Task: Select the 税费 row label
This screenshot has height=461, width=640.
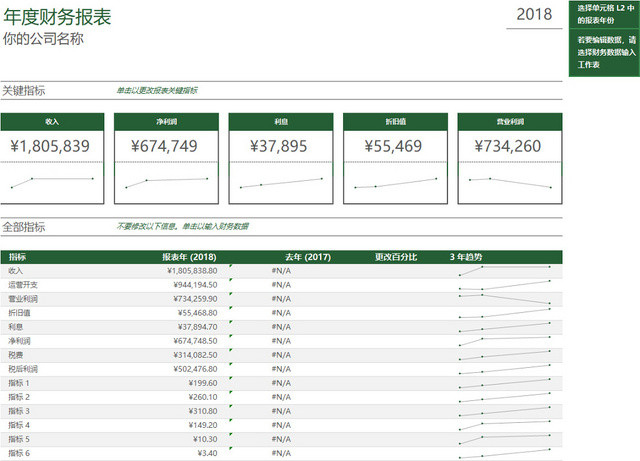Action: click(16, 355)
